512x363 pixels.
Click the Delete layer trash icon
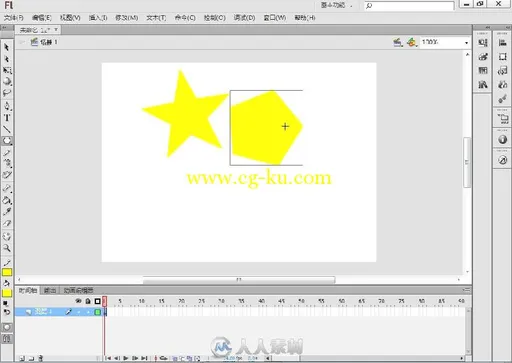[x=41, y=359]
